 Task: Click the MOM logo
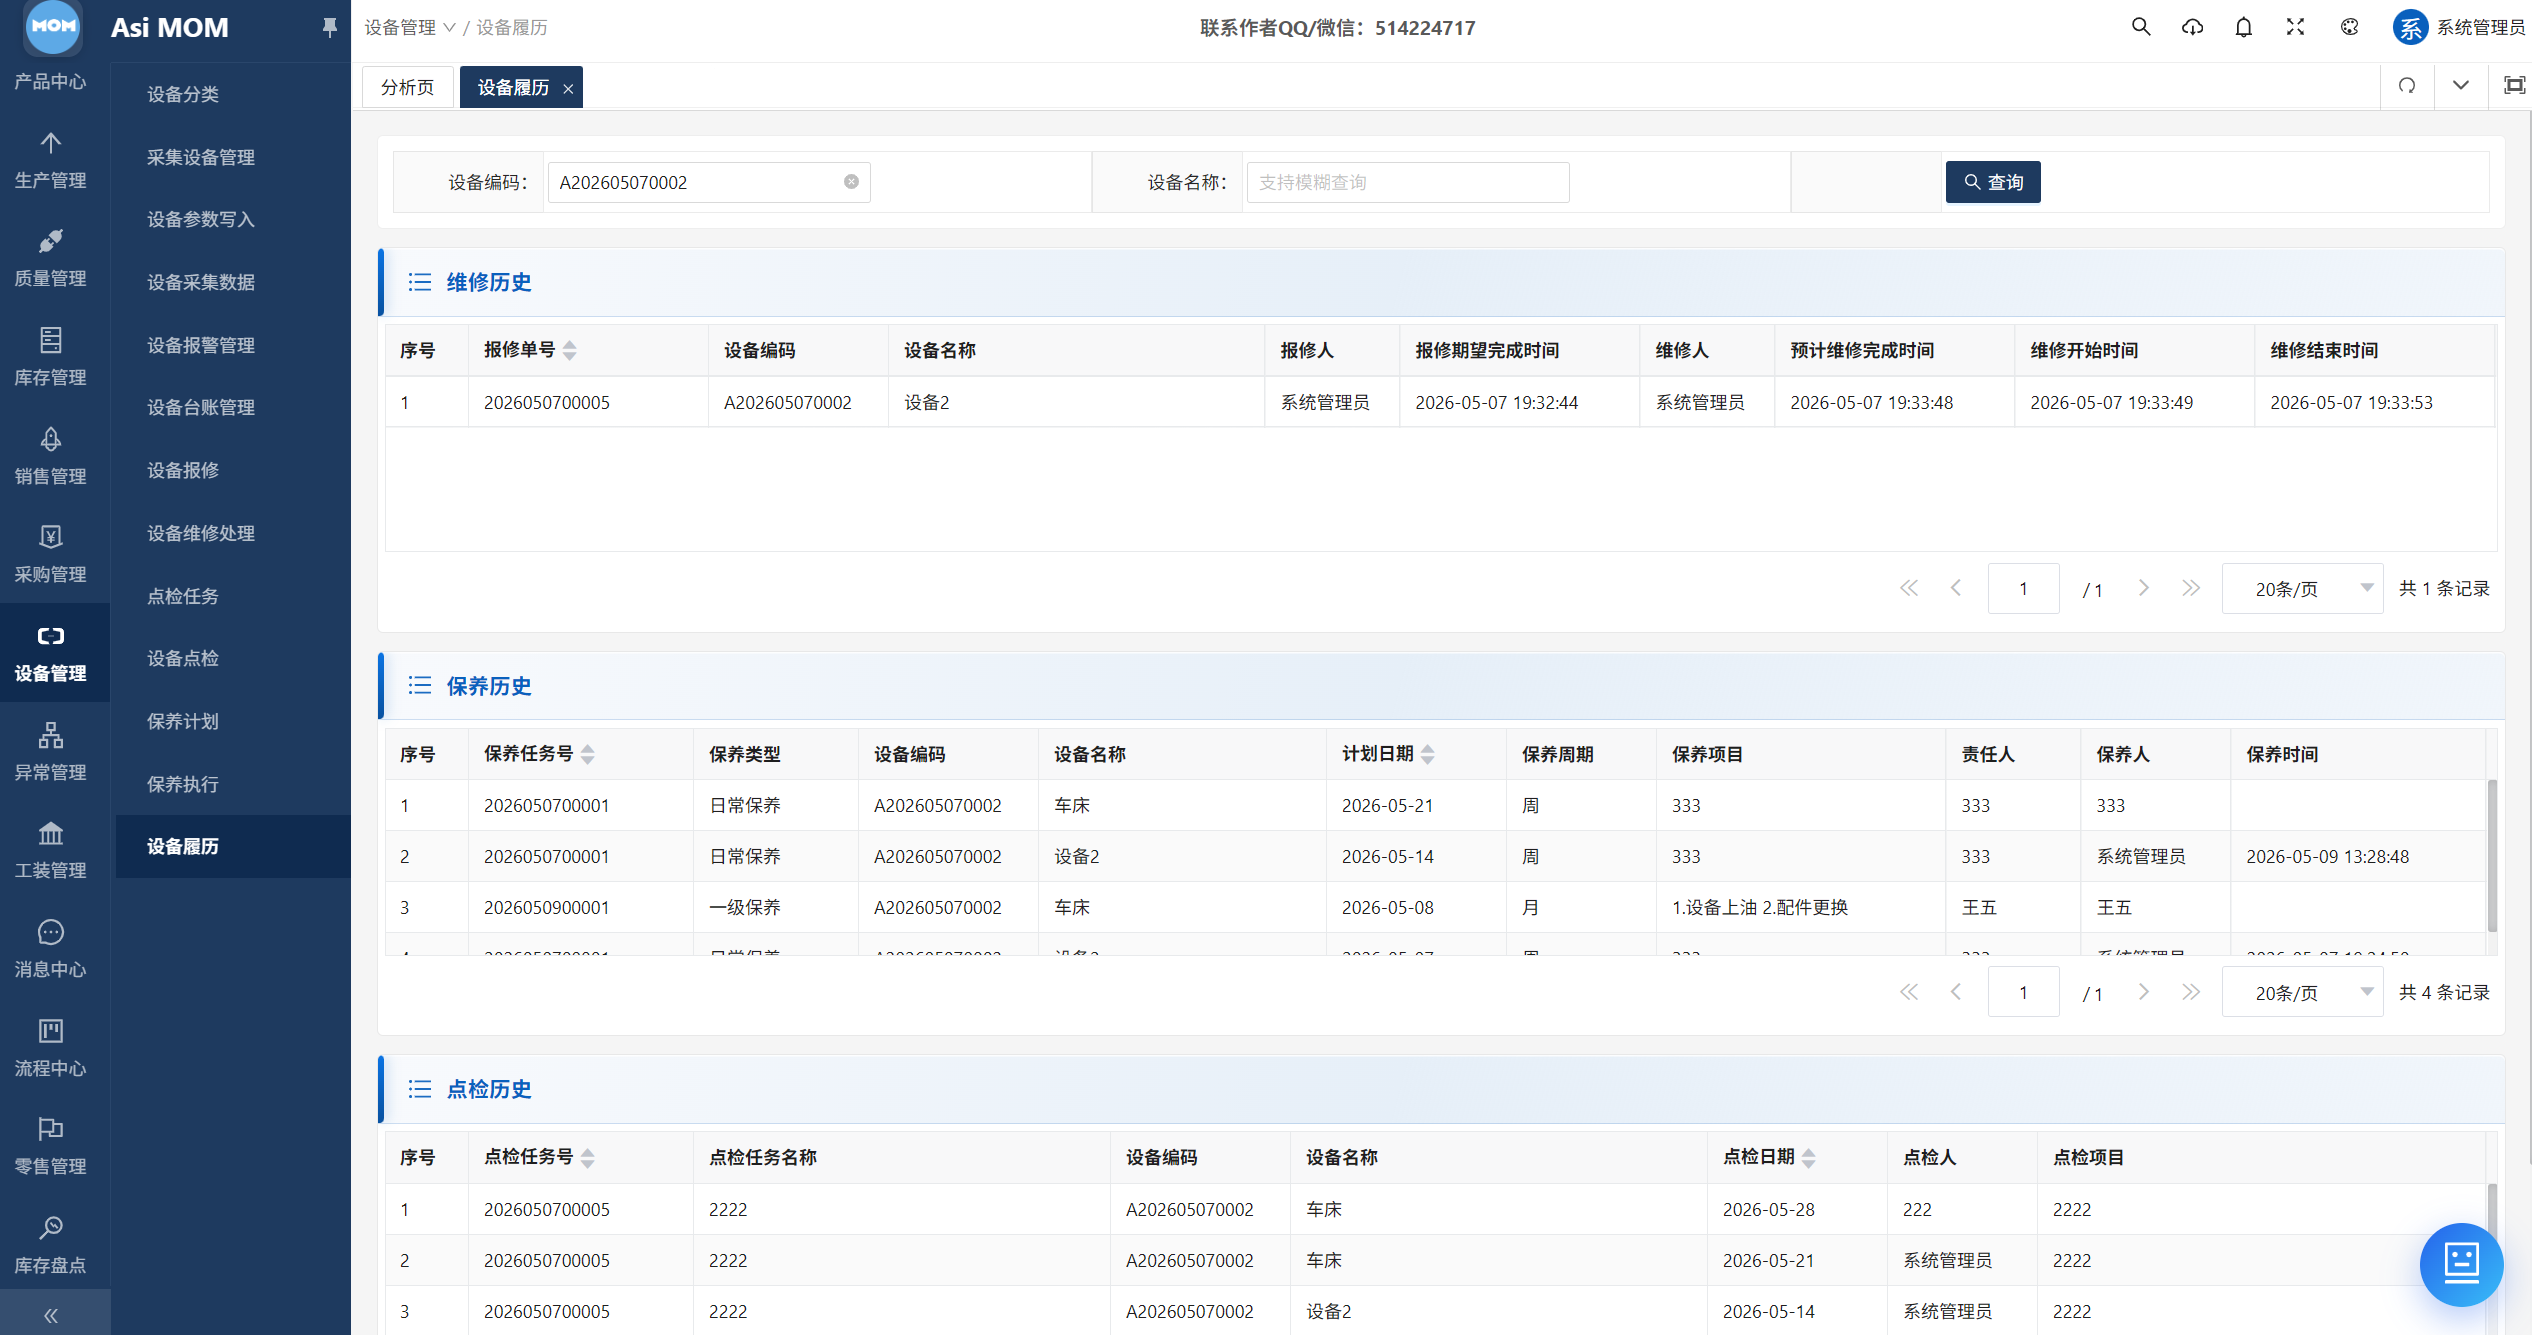click(53, 26)
